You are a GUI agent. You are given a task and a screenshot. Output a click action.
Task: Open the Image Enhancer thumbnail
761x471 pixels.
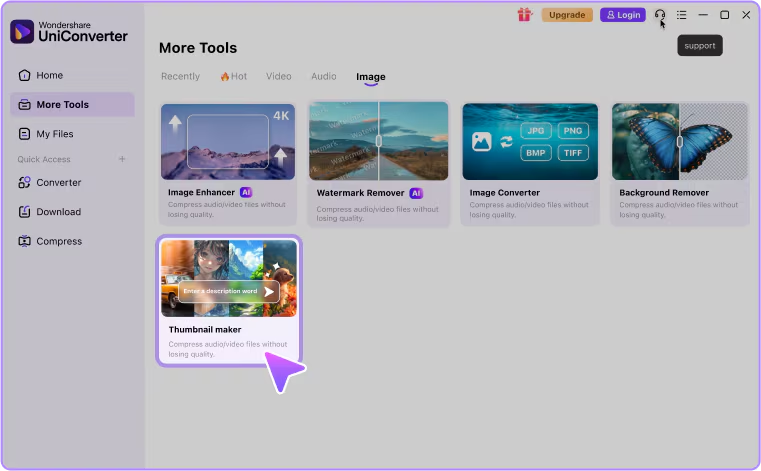(228, 142)
